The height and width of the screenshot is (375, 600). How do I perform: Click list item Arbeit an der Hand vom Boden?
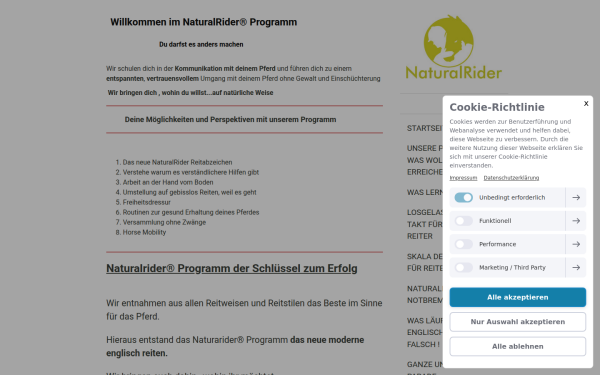(x=168, y=182)
